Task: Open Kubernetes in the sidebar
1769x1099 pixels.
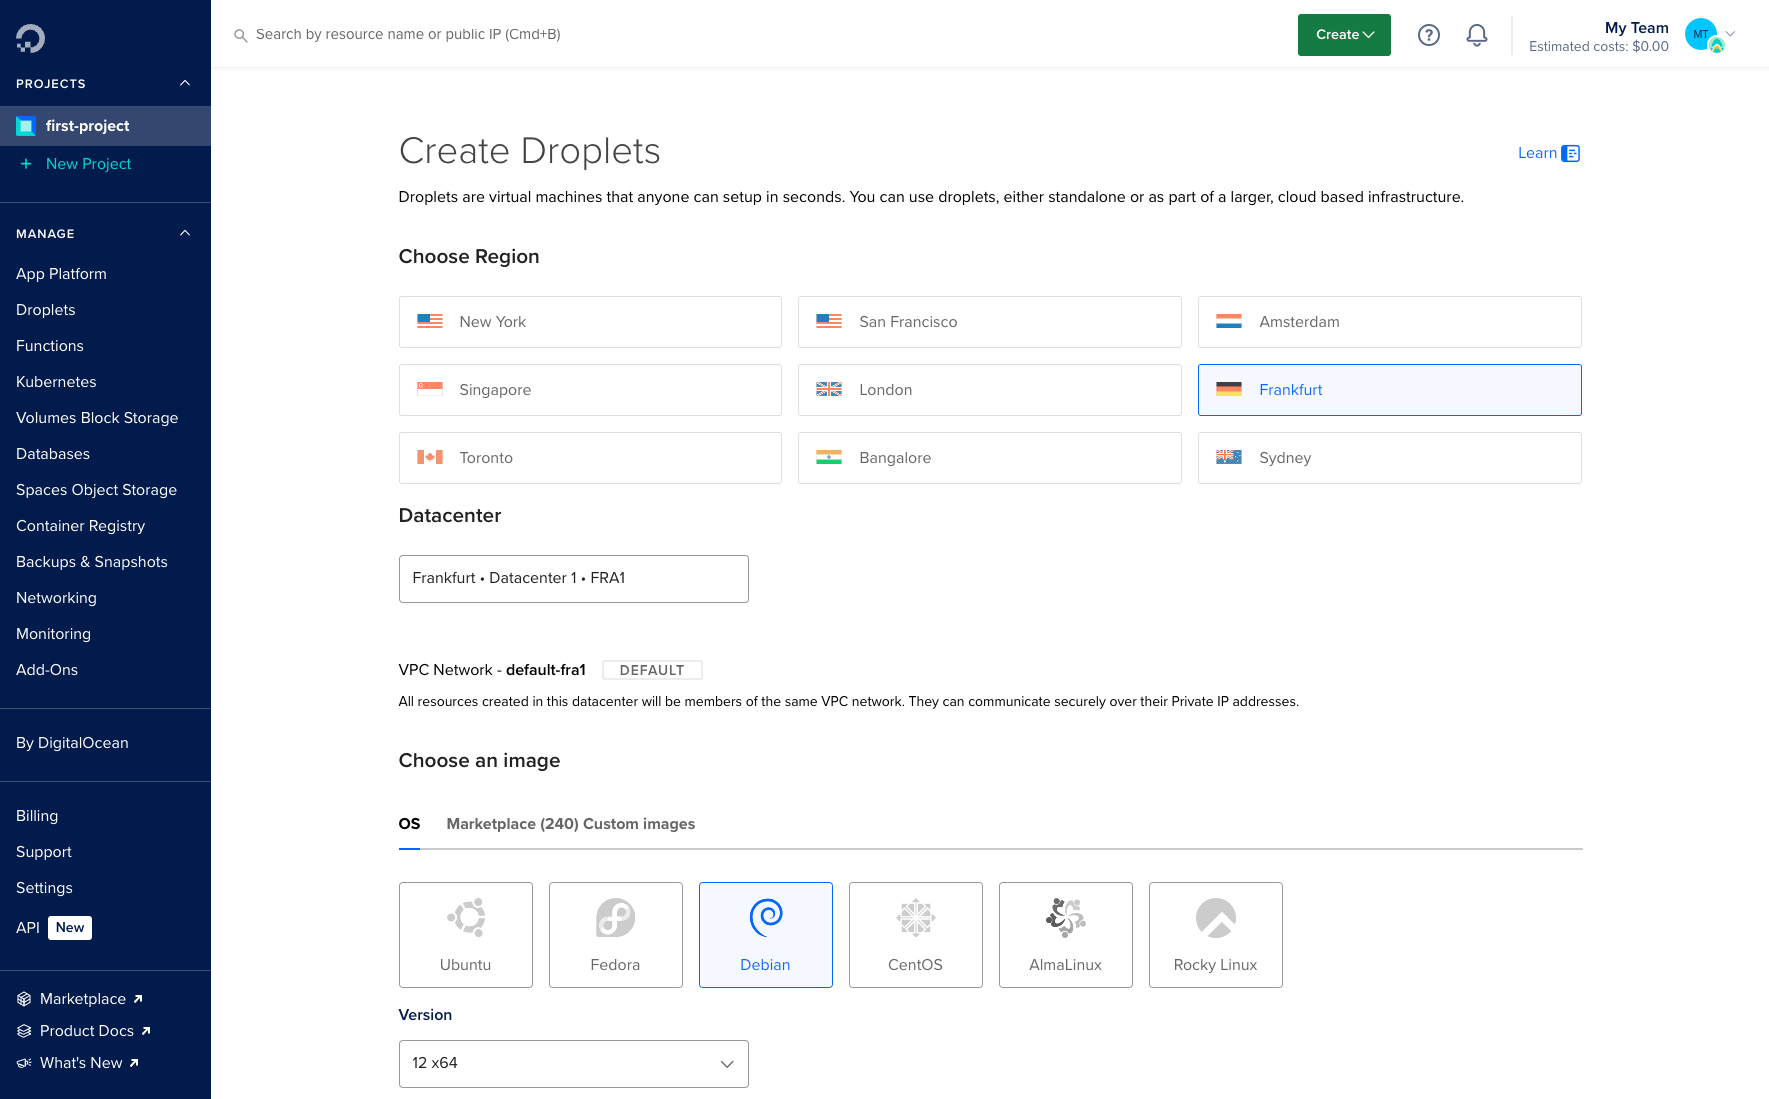Action: pos(56,382)
